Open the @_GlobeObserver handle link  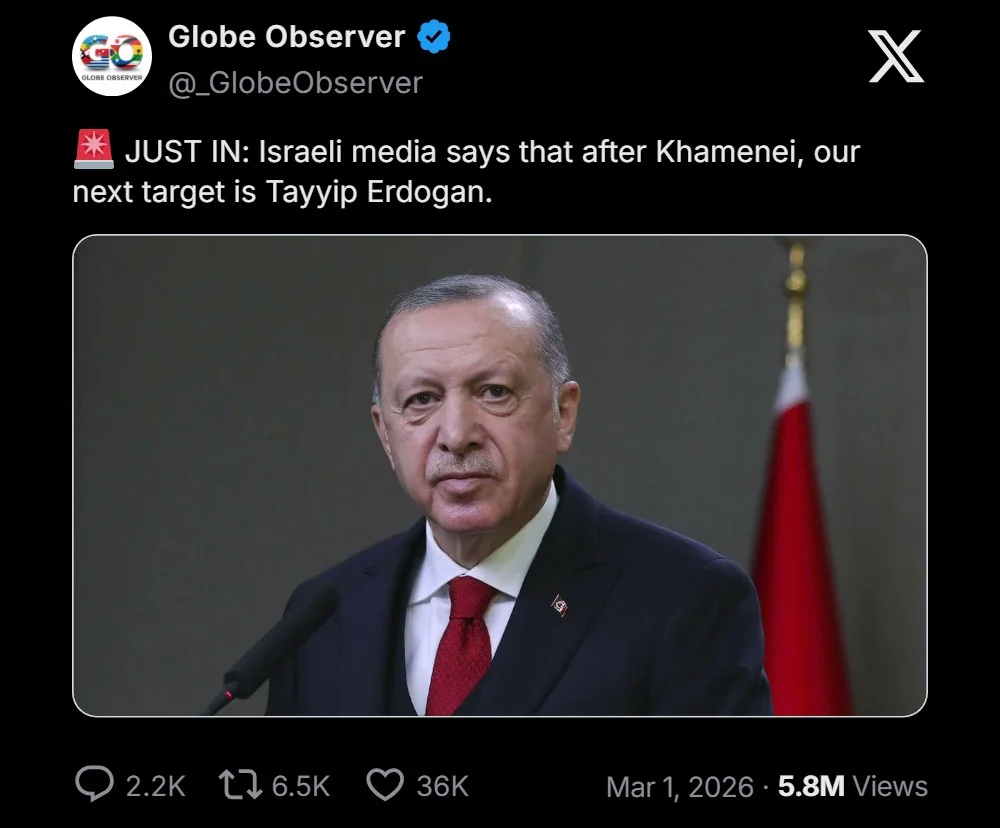[x=295, y=84]
